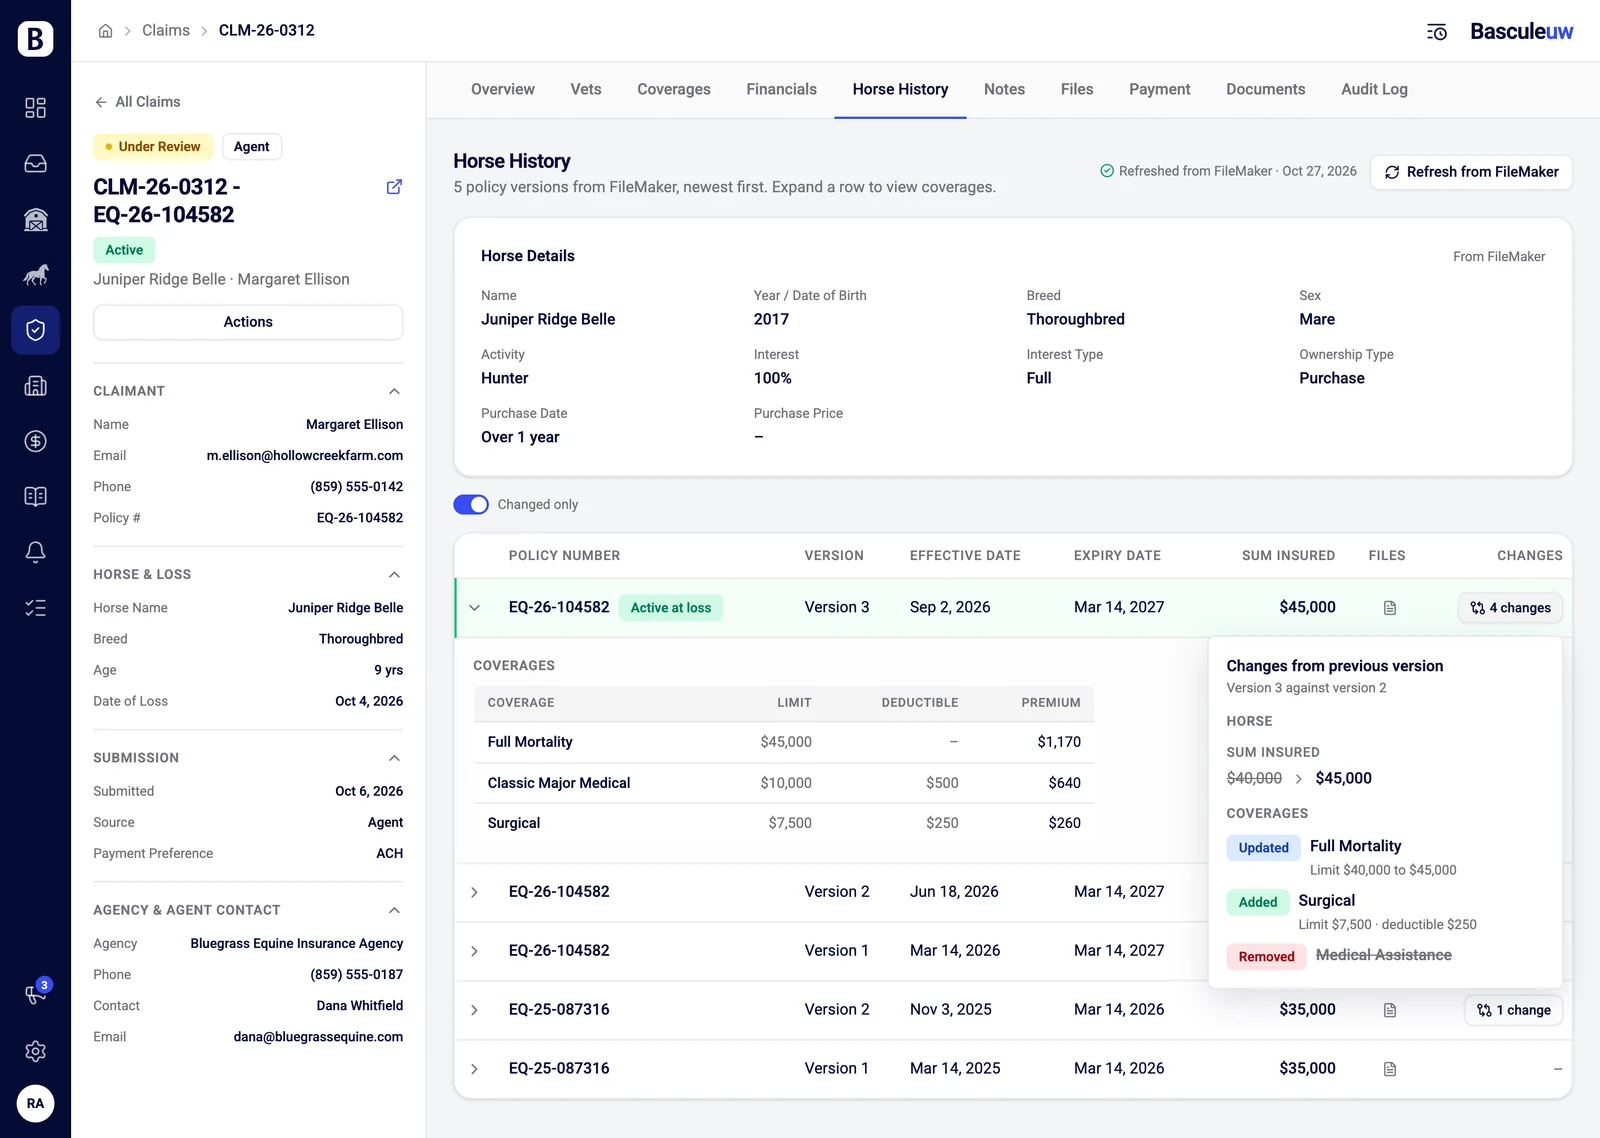Viewport: 1600px width, 1138px height.
Task: Open file icon for EQ-25-087316 Version 1
Action: (1390, 1069)
